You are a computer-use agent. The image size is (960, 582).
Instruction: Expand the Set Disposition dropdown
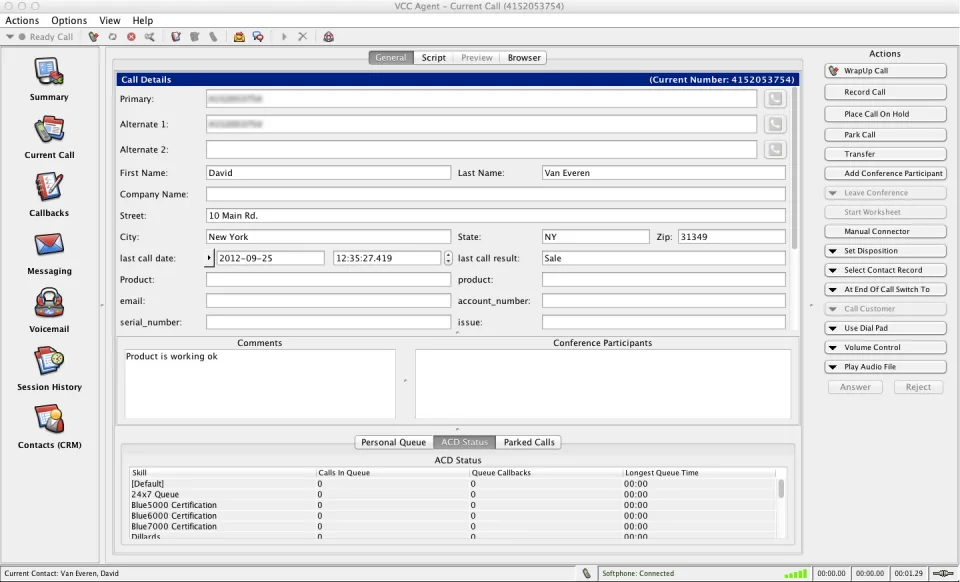pyautogui.click(x=885, y=251)
